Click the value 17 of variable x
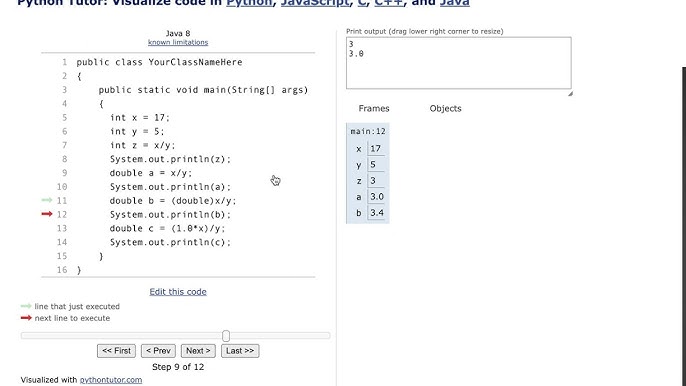 click(376, 149)
